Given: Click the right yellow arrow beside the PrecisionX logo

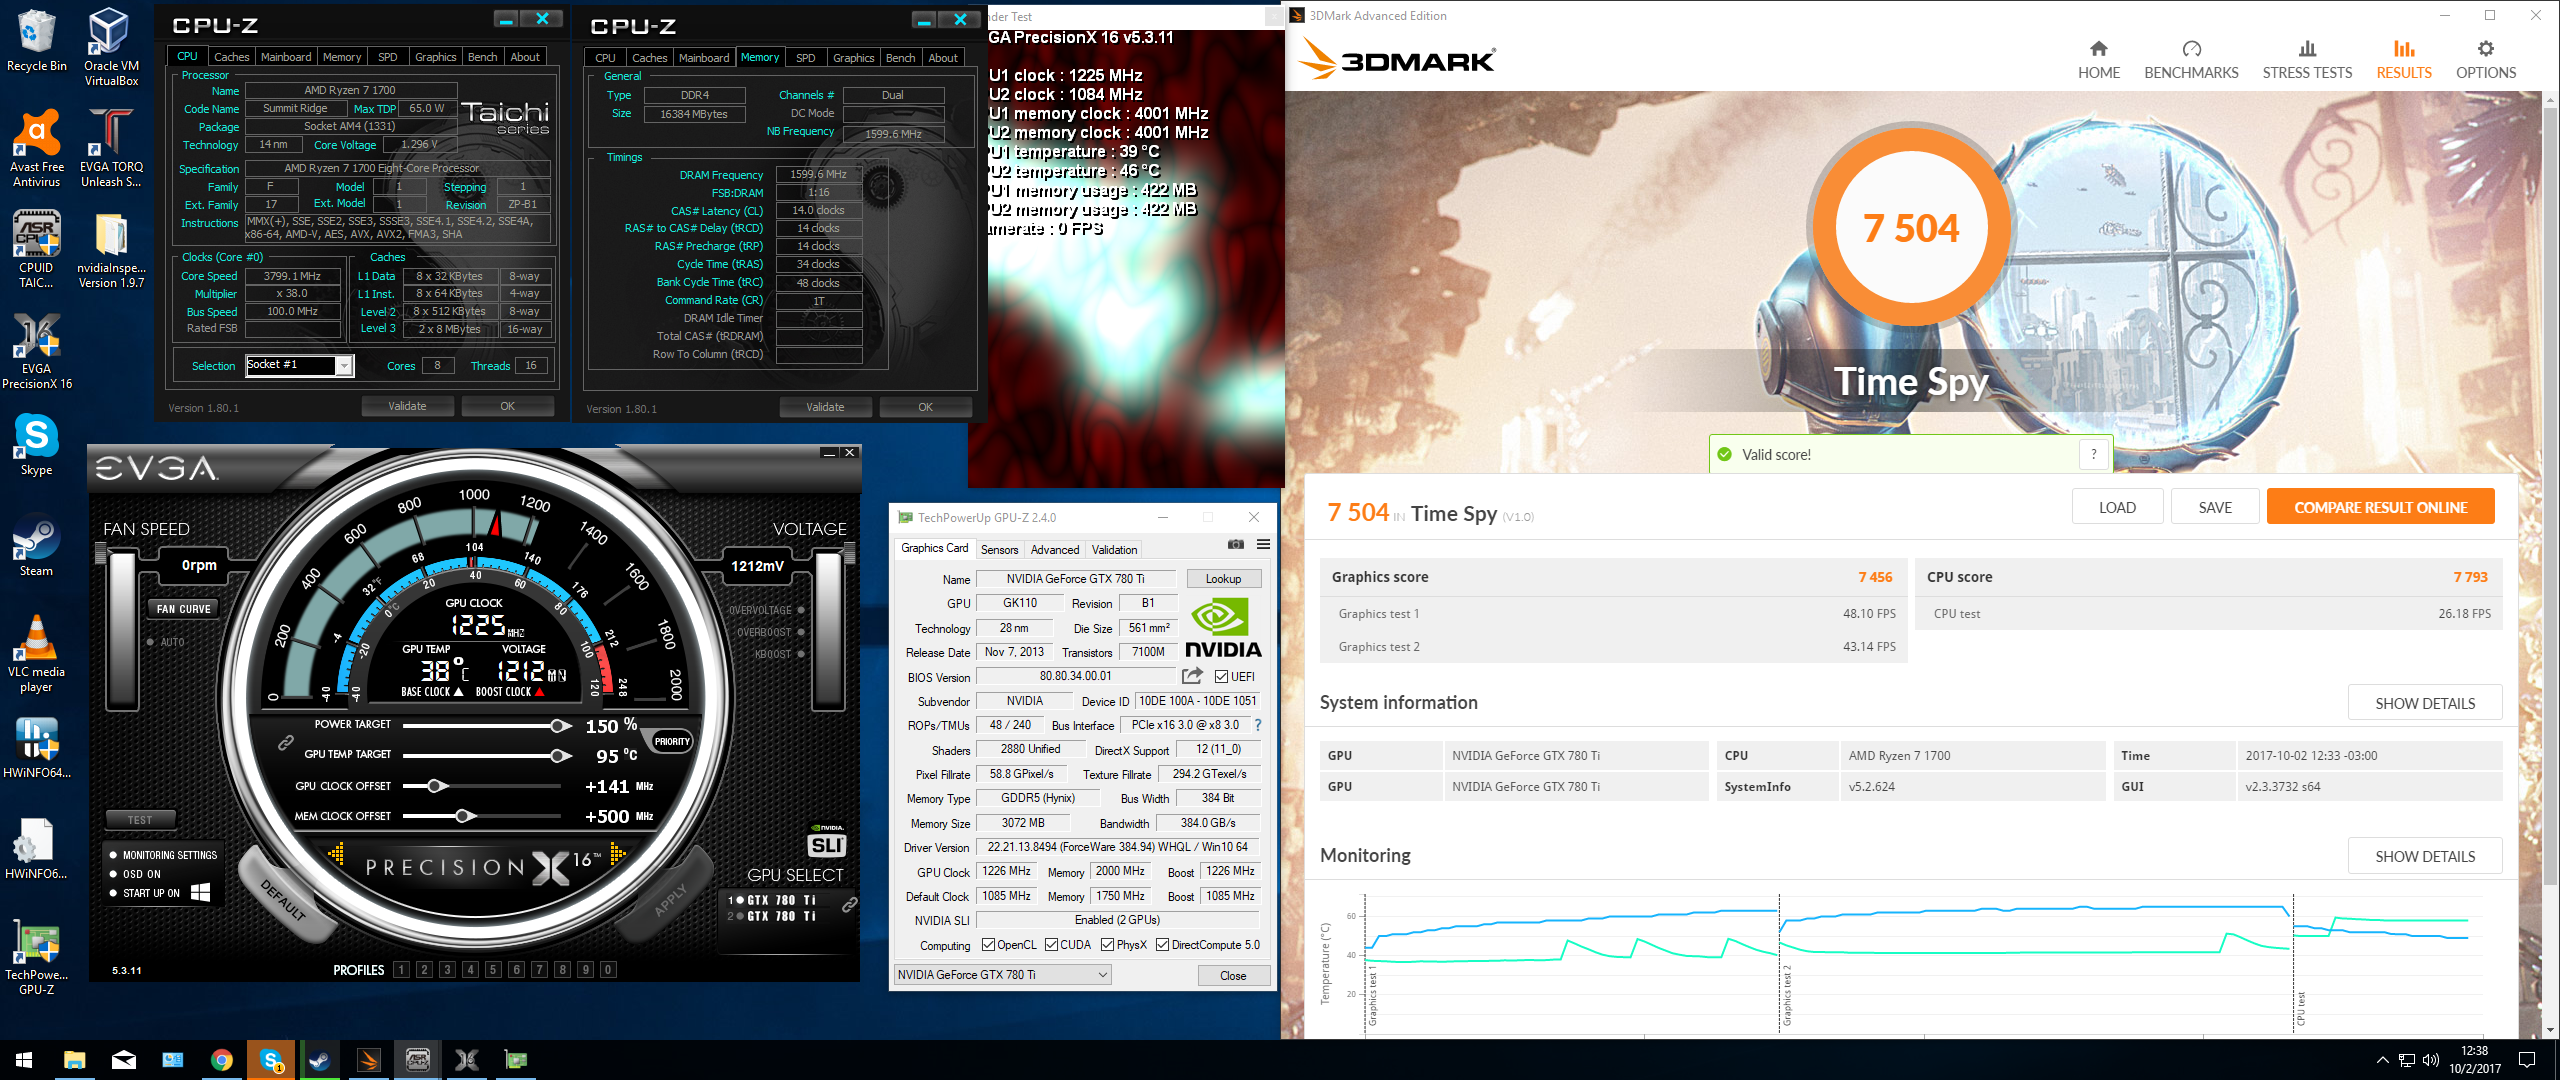Looking at the screenshot, I should point(617,853).
